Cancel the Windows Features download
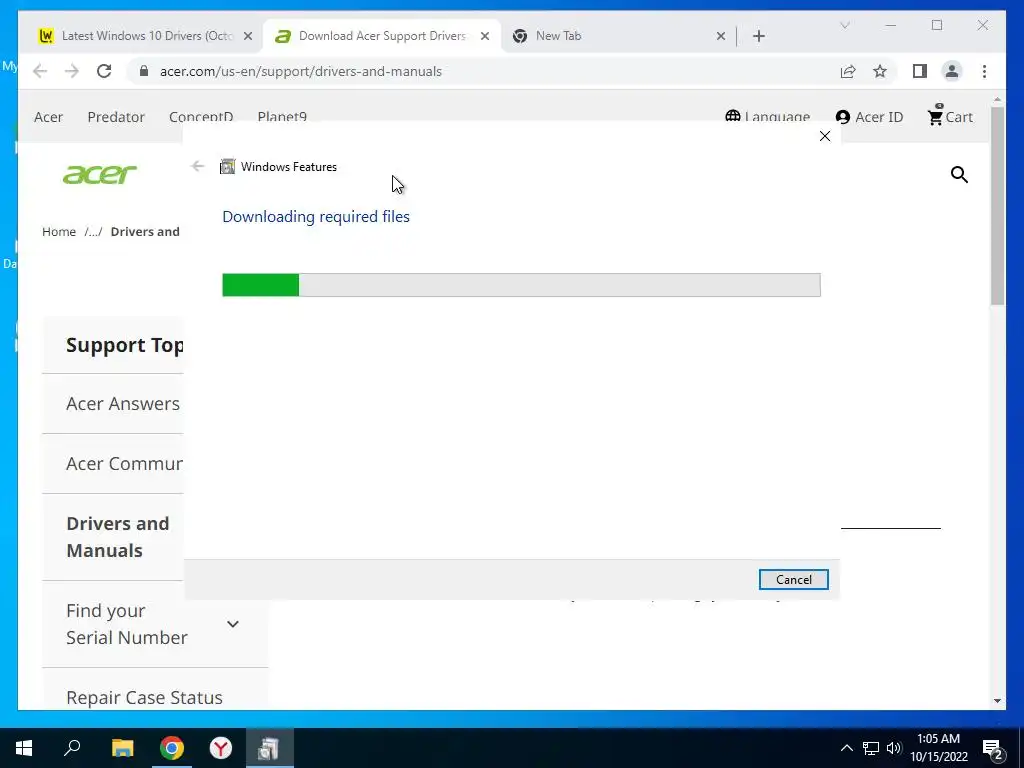 pyautogui.click(x=793, y=579)
